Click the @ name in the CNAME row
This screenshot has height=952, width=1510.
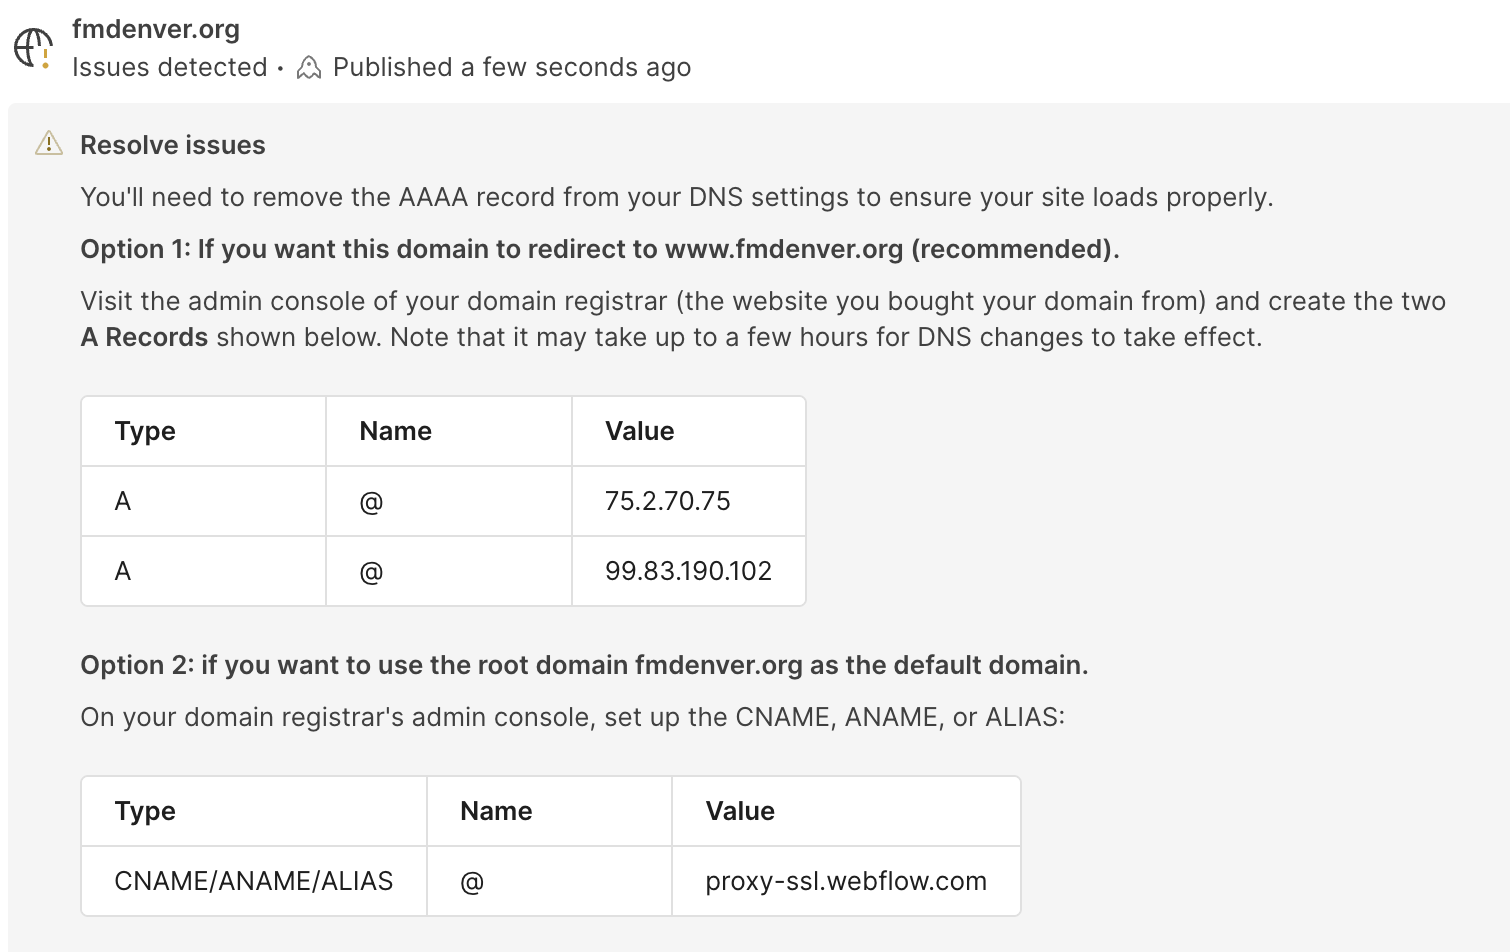click(x=472, y=881)
